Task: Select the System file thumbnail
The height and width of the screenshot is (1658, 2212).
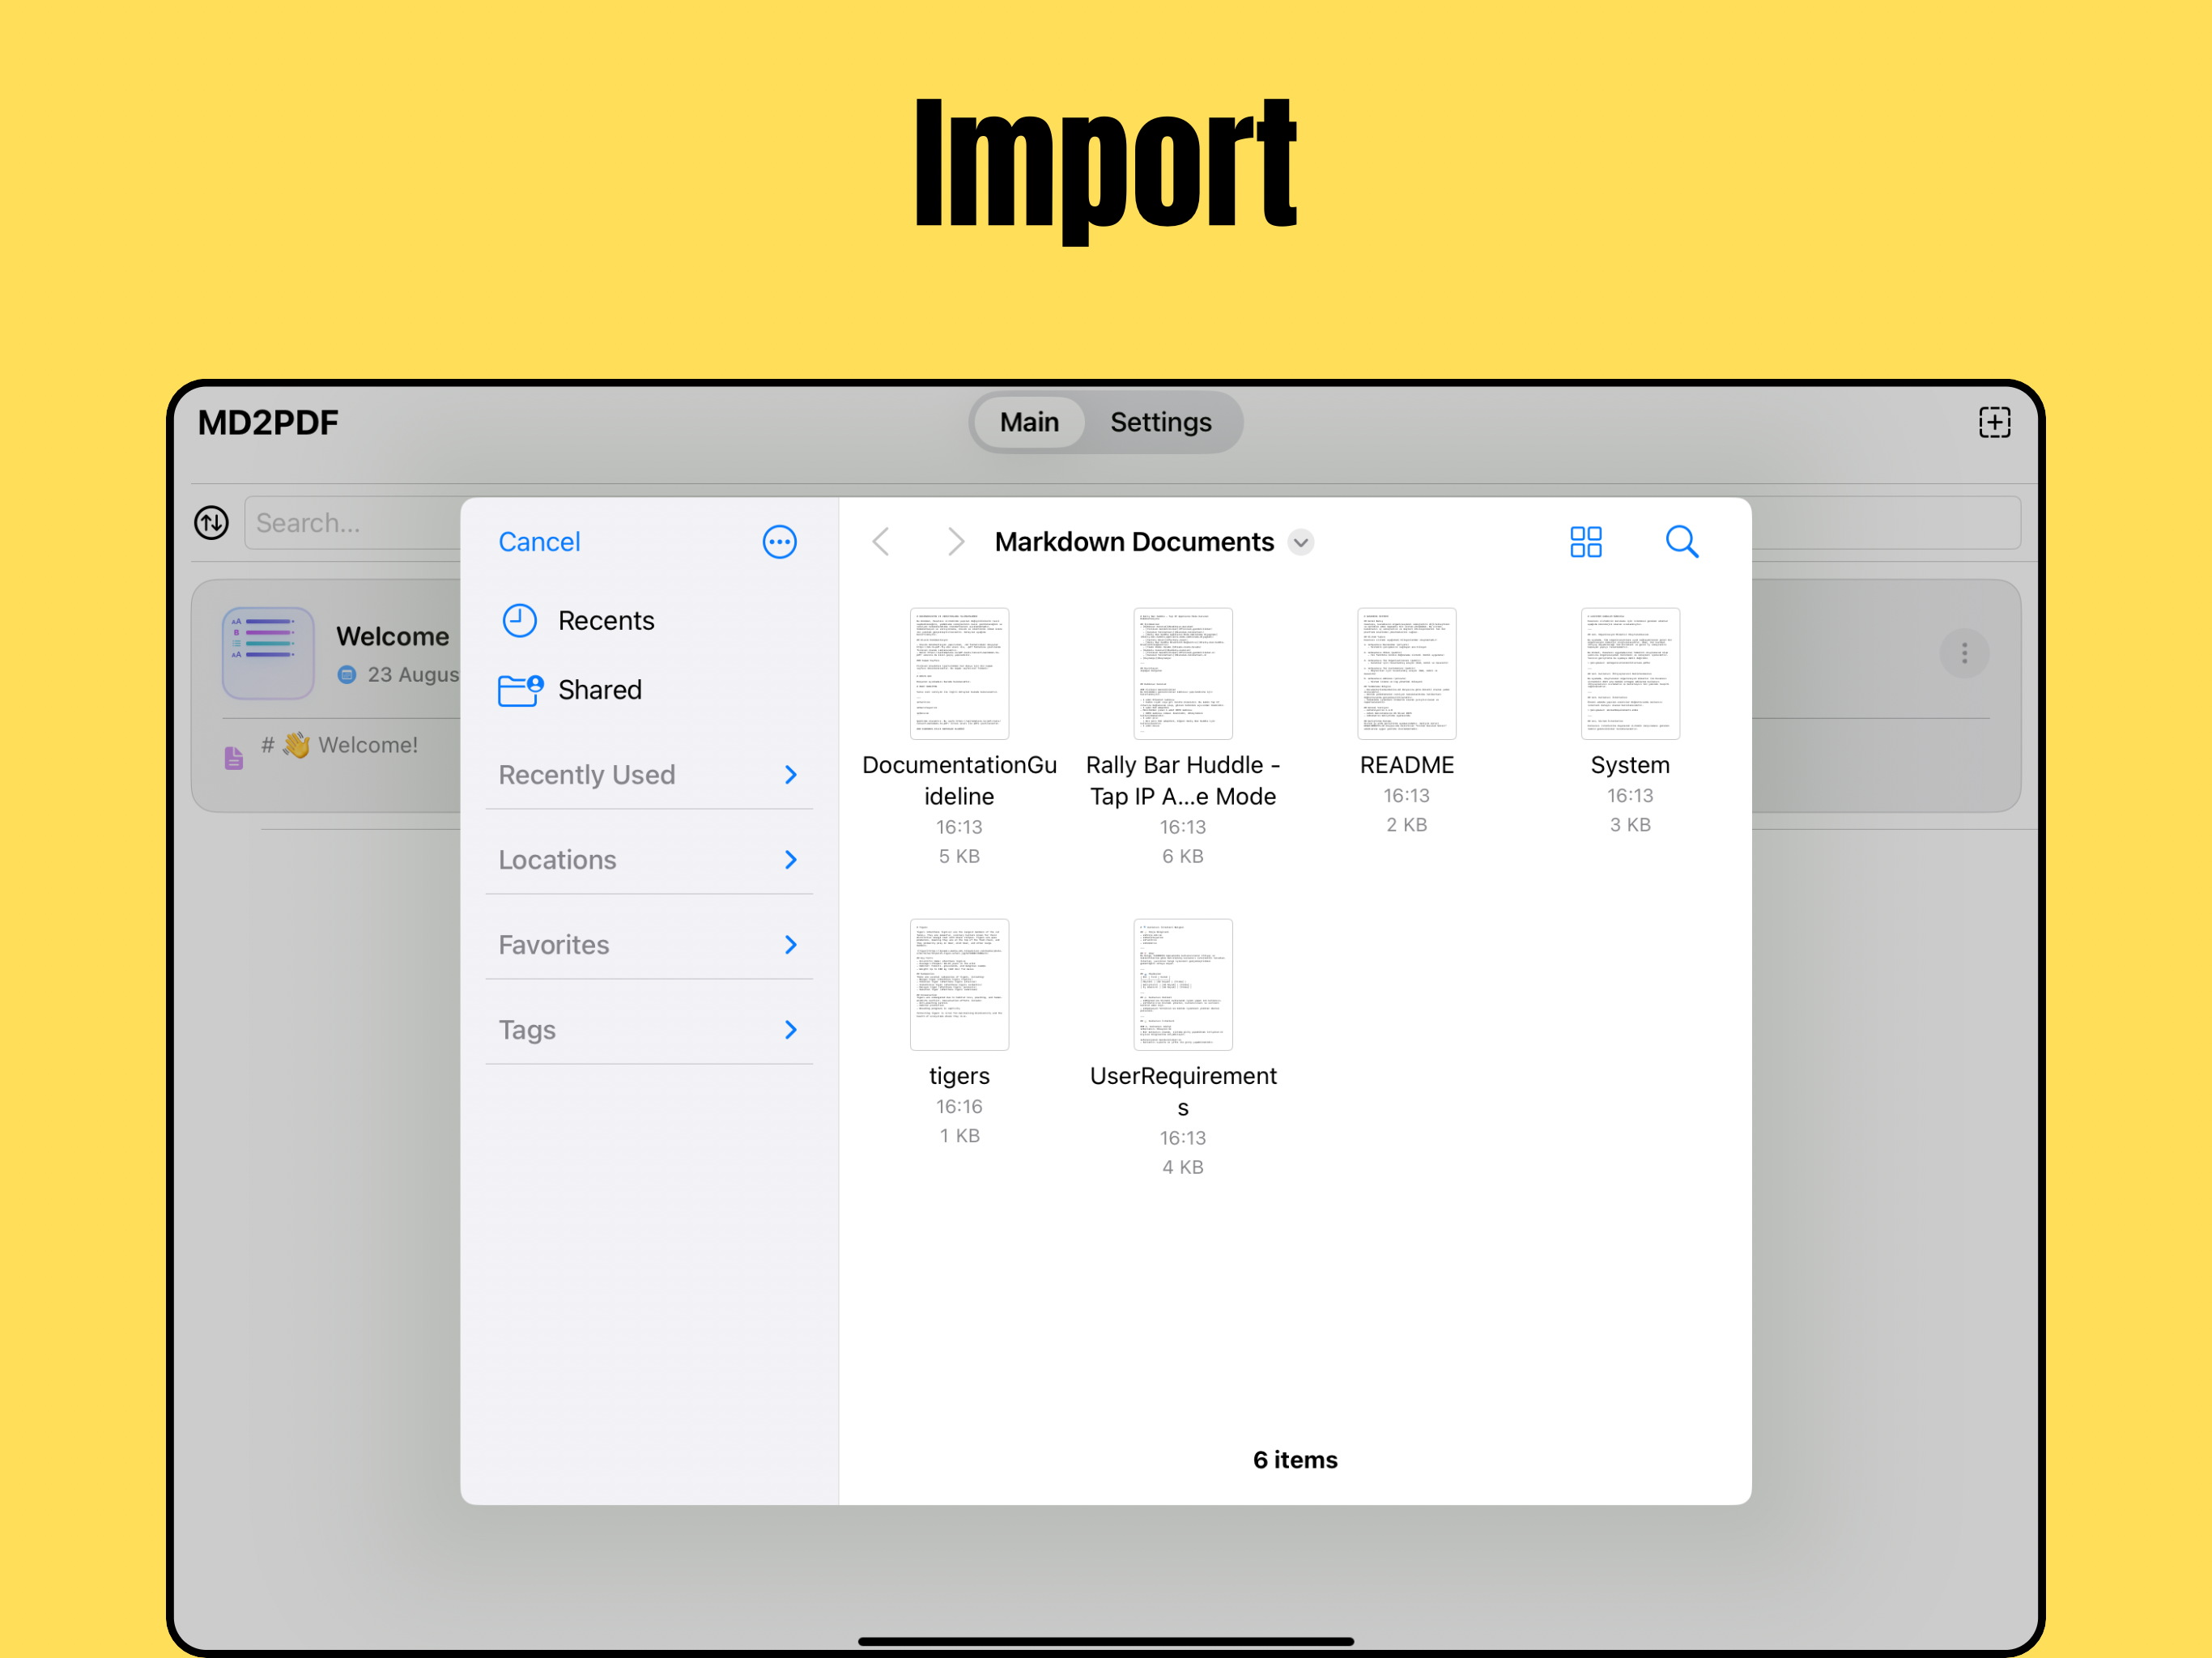Action: 1629,673
